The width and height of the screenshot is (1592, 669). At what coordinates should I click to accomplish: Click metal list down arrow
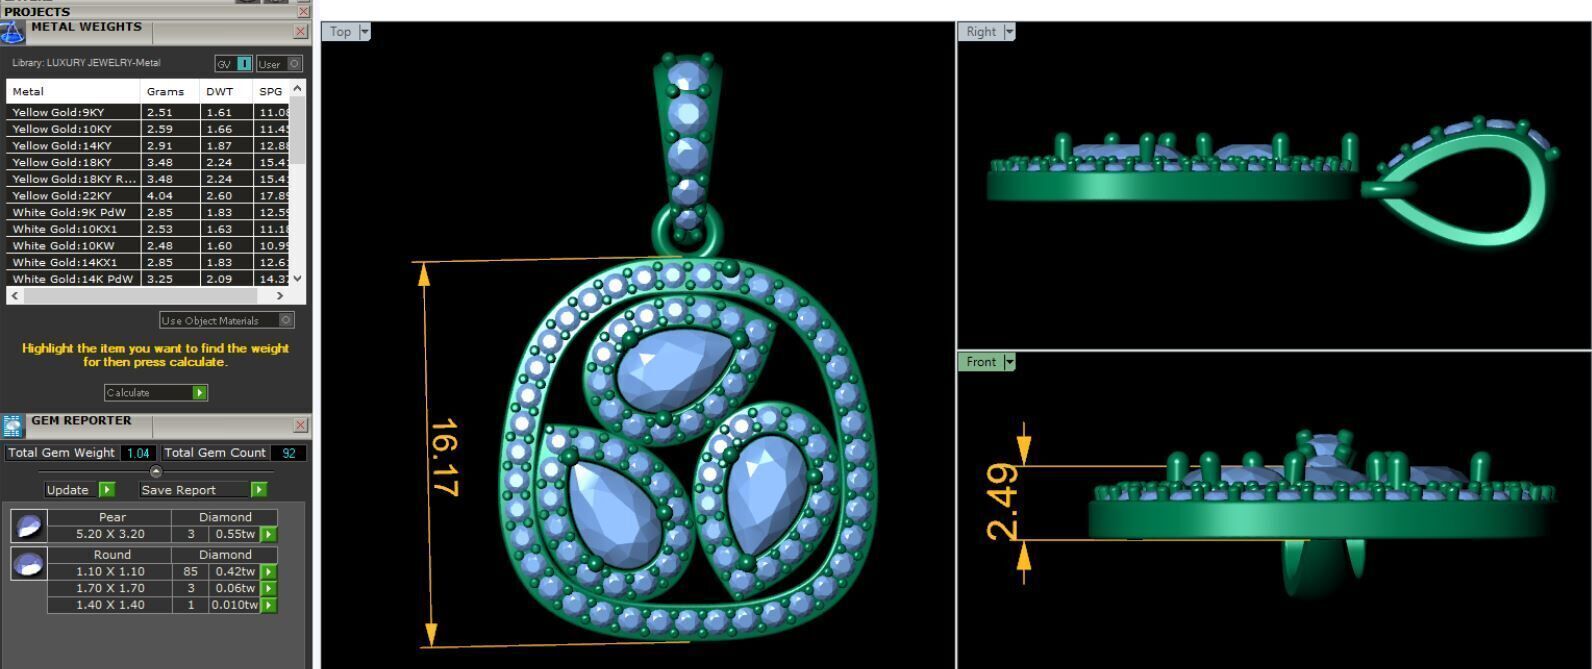[297, 279]
